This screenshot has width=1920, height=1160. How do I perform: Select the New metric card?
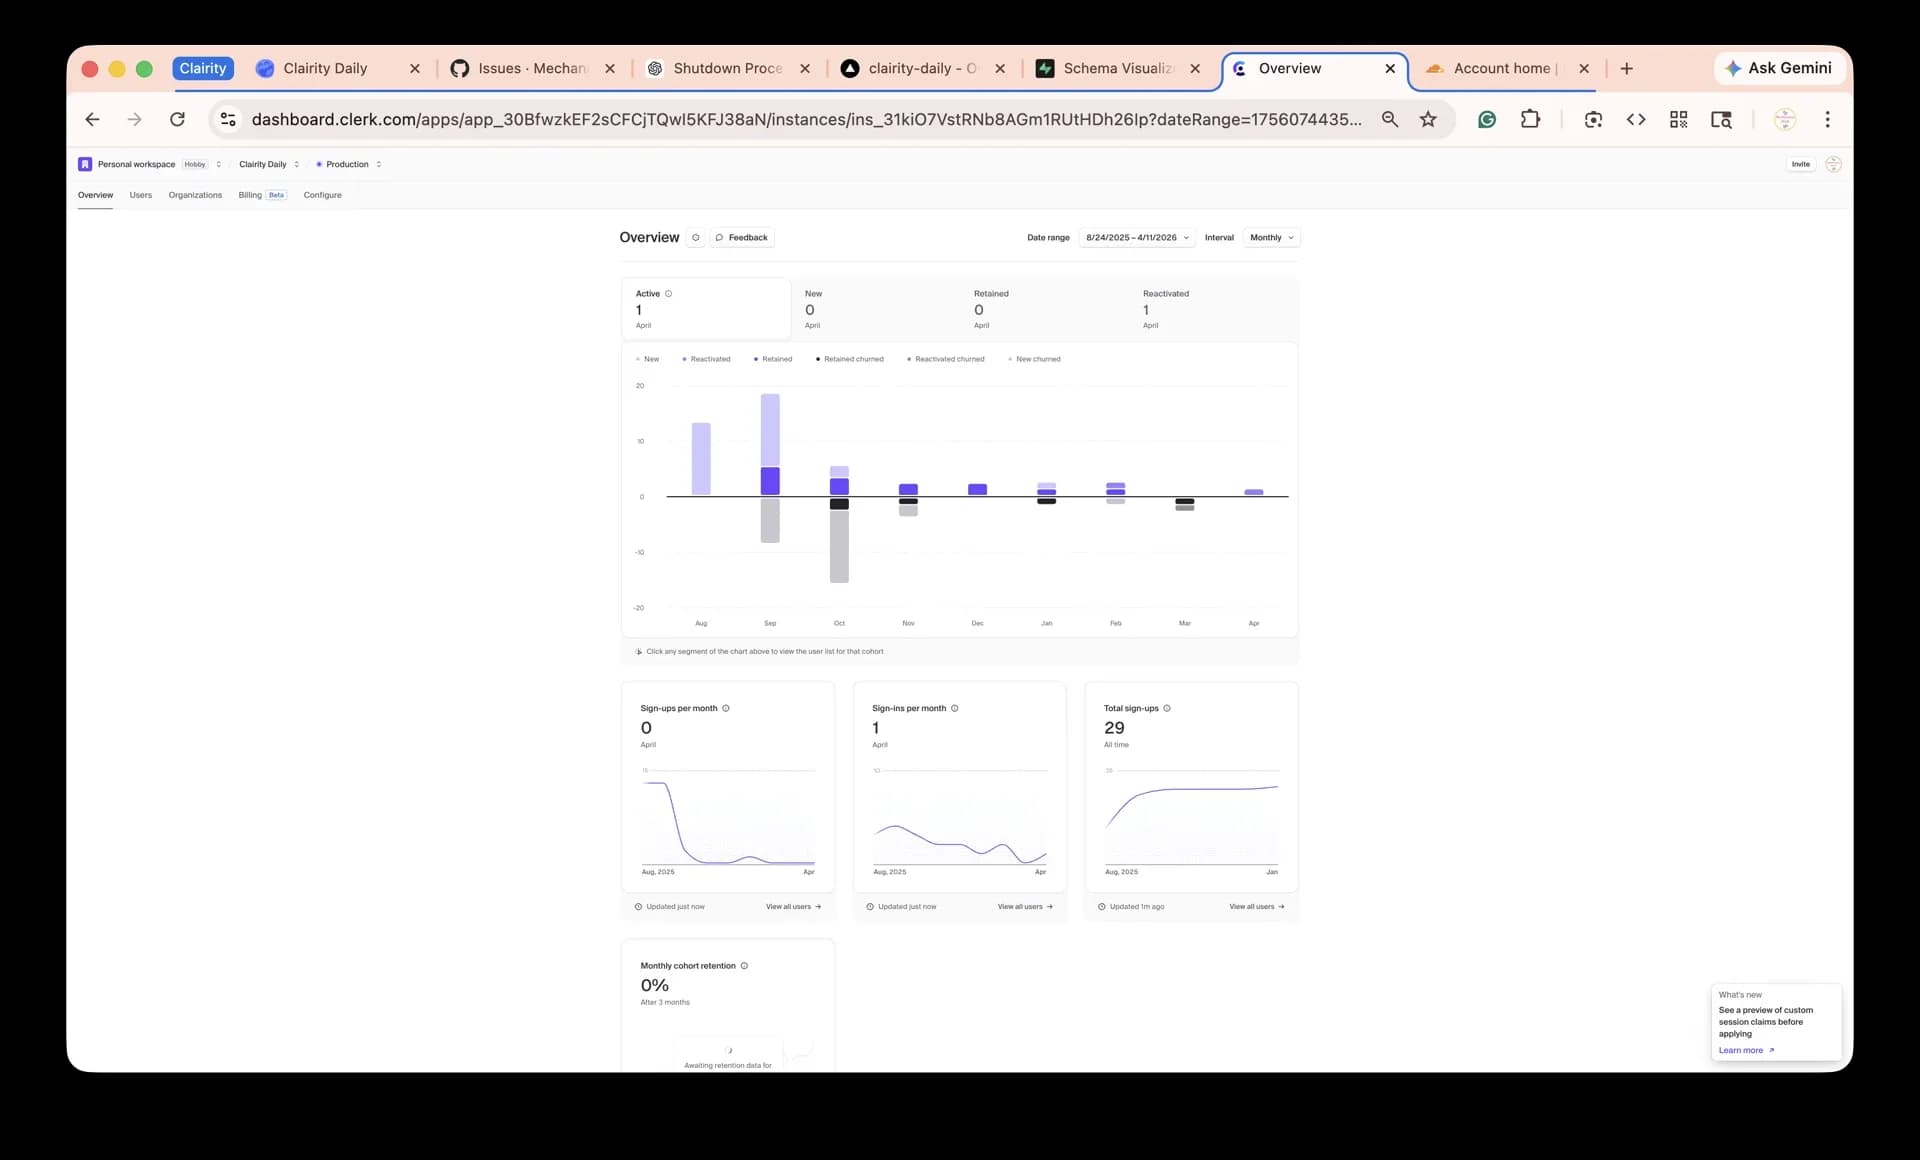875,309
